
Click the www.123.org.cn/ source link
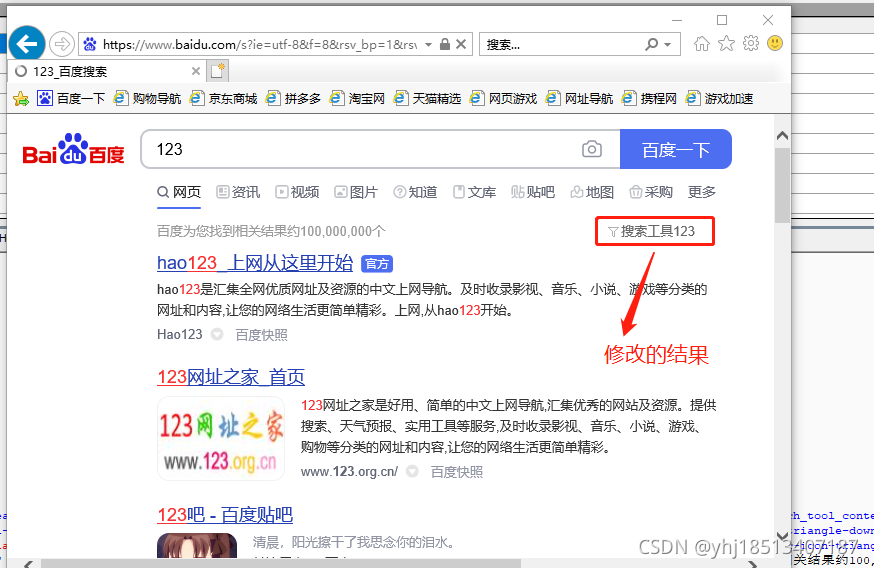[x=349, y=472]
